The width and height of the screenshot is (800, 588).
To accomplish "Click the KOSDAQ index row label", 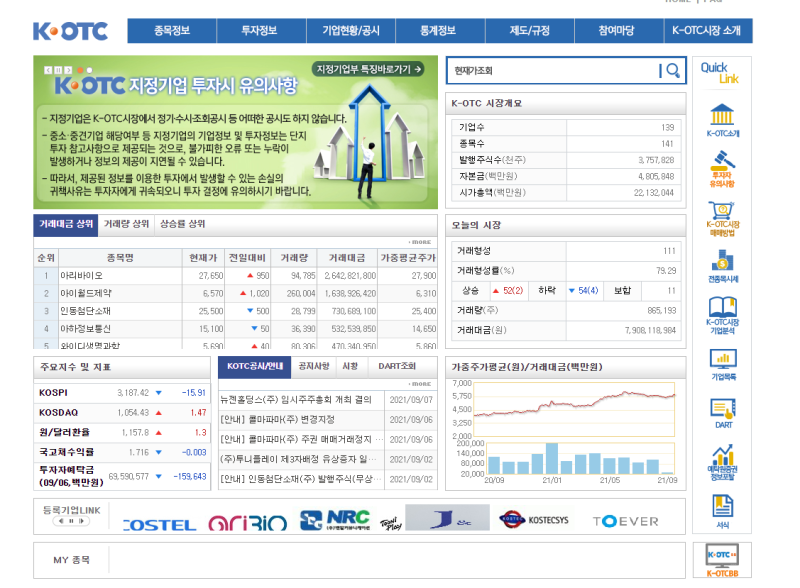I will coord(59,412).
